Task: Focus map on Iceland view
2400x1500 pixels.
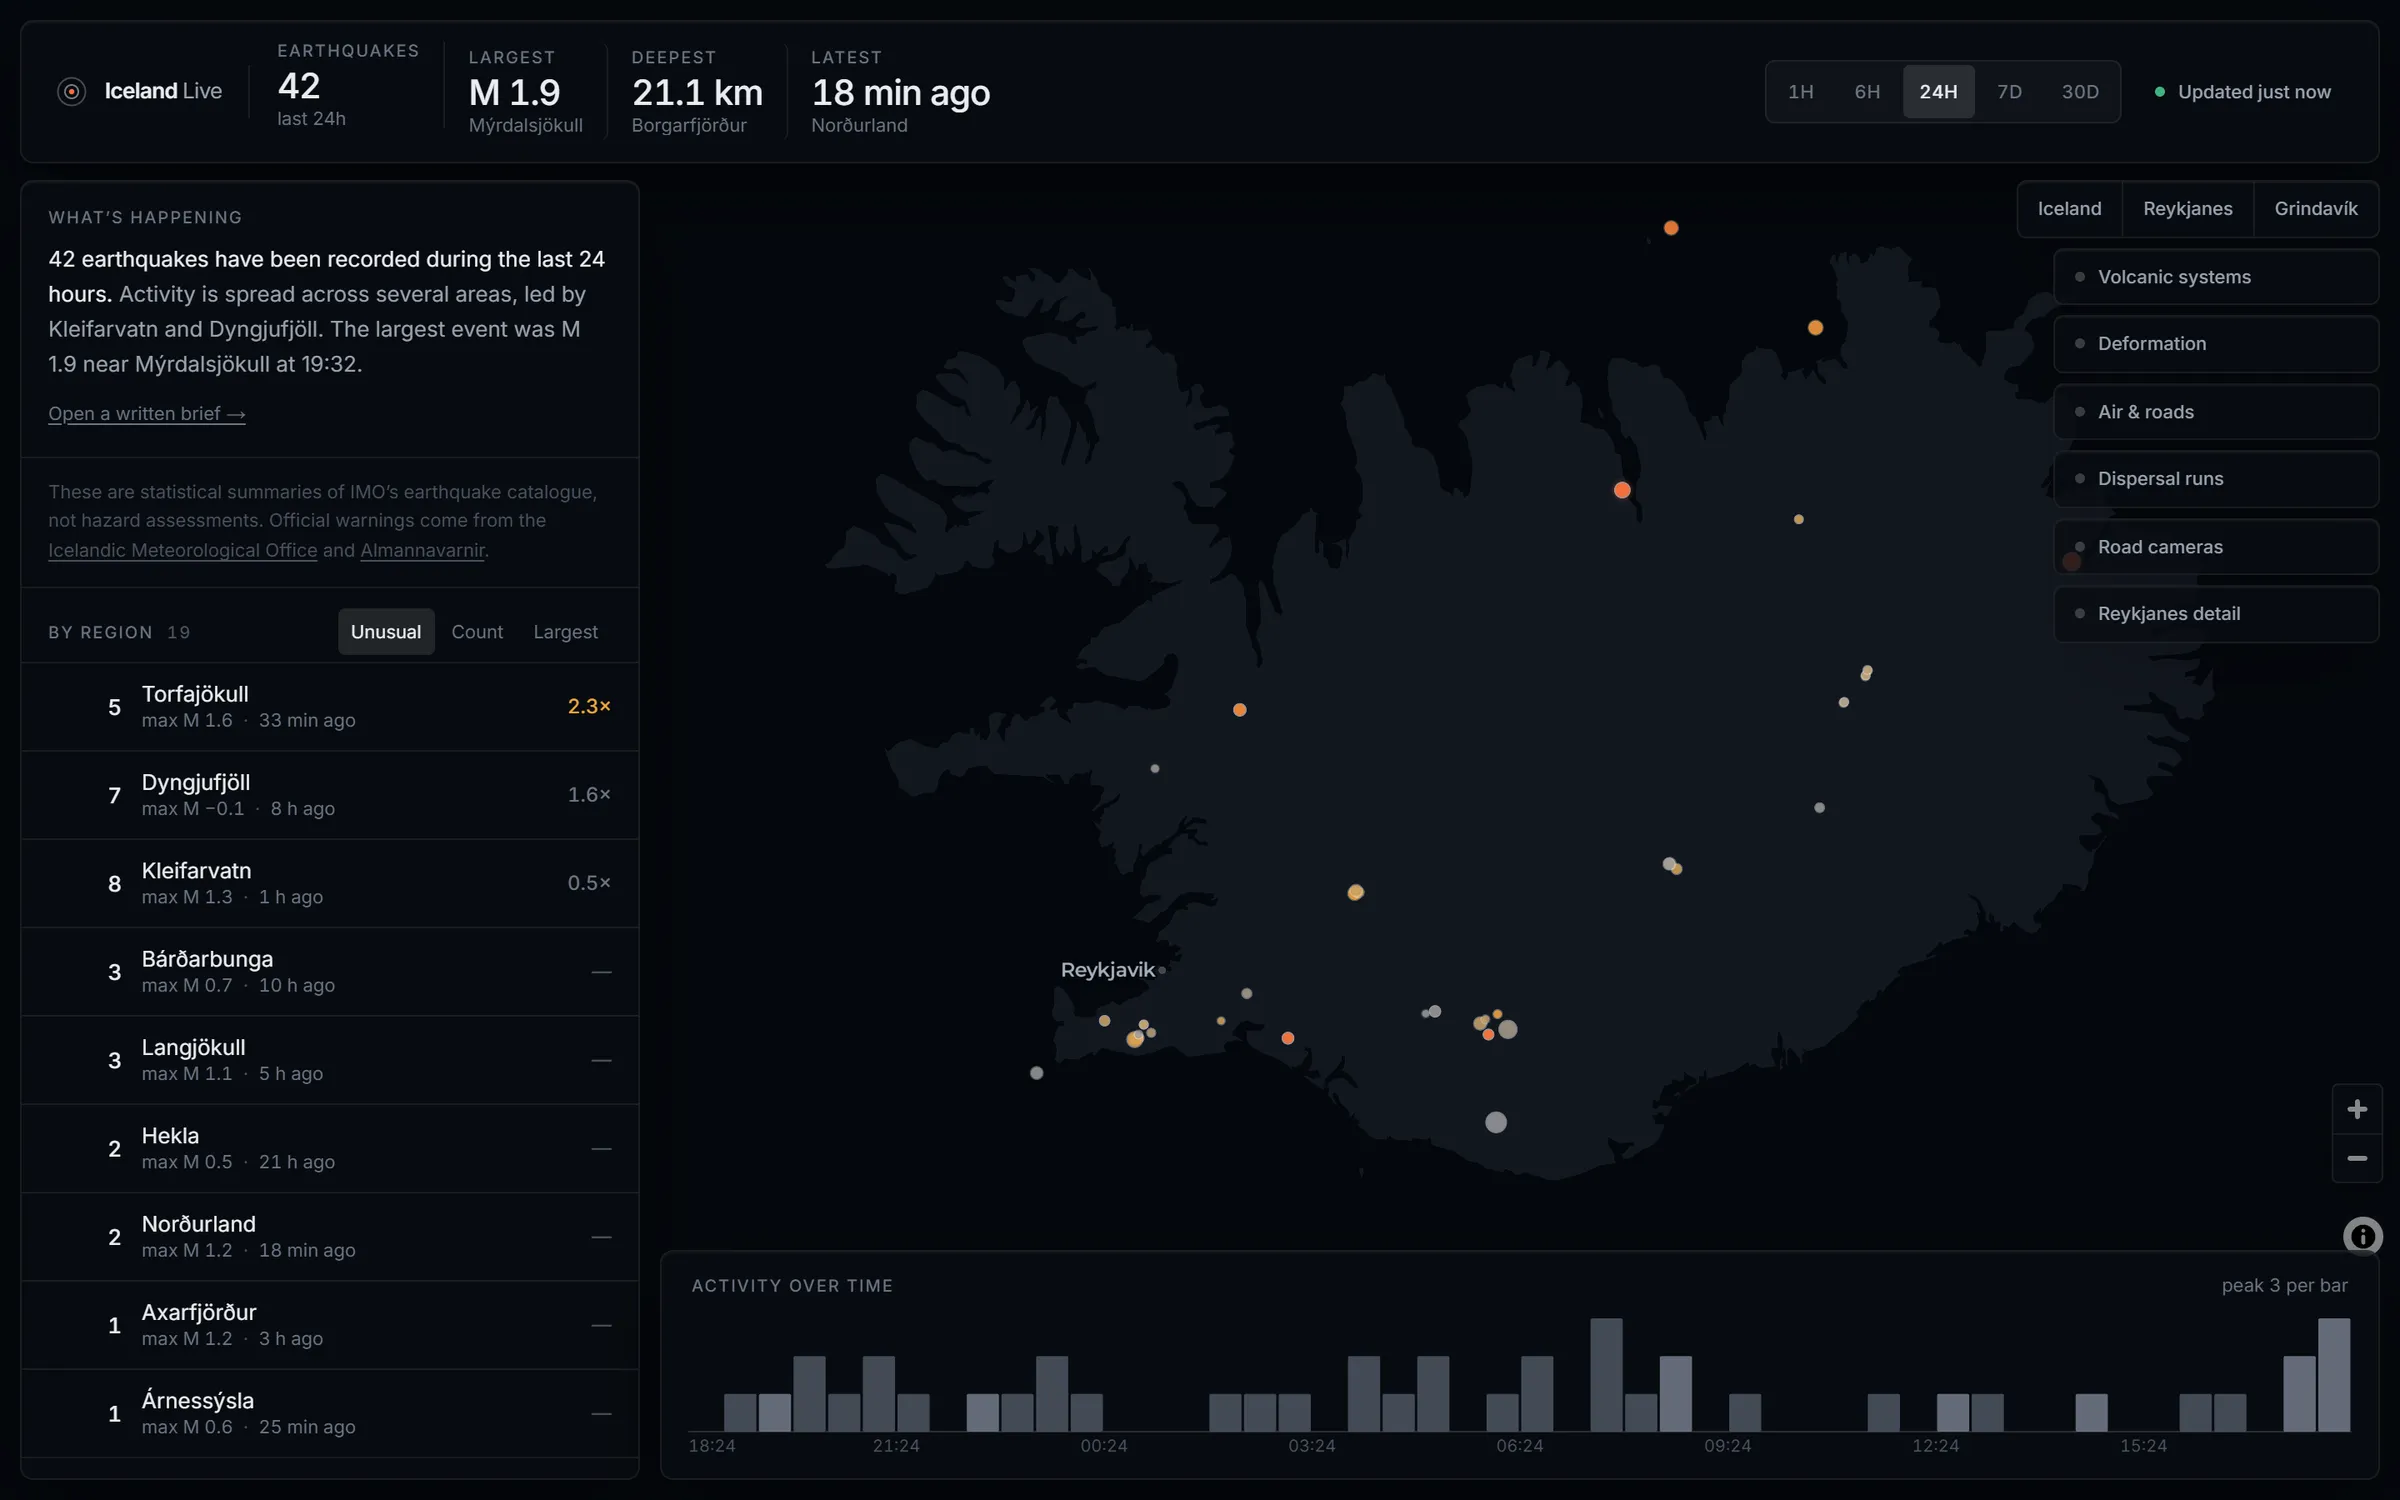Action: coord(2069,209)
